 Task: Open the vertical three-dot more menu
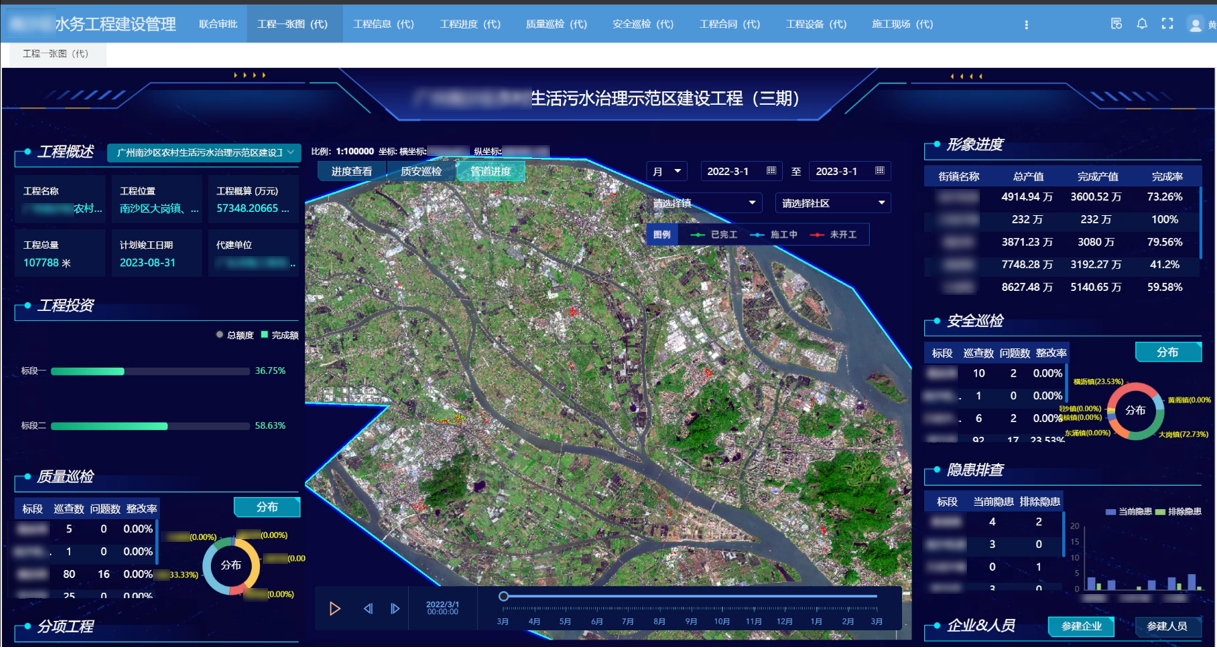(x=1026, y=24)
